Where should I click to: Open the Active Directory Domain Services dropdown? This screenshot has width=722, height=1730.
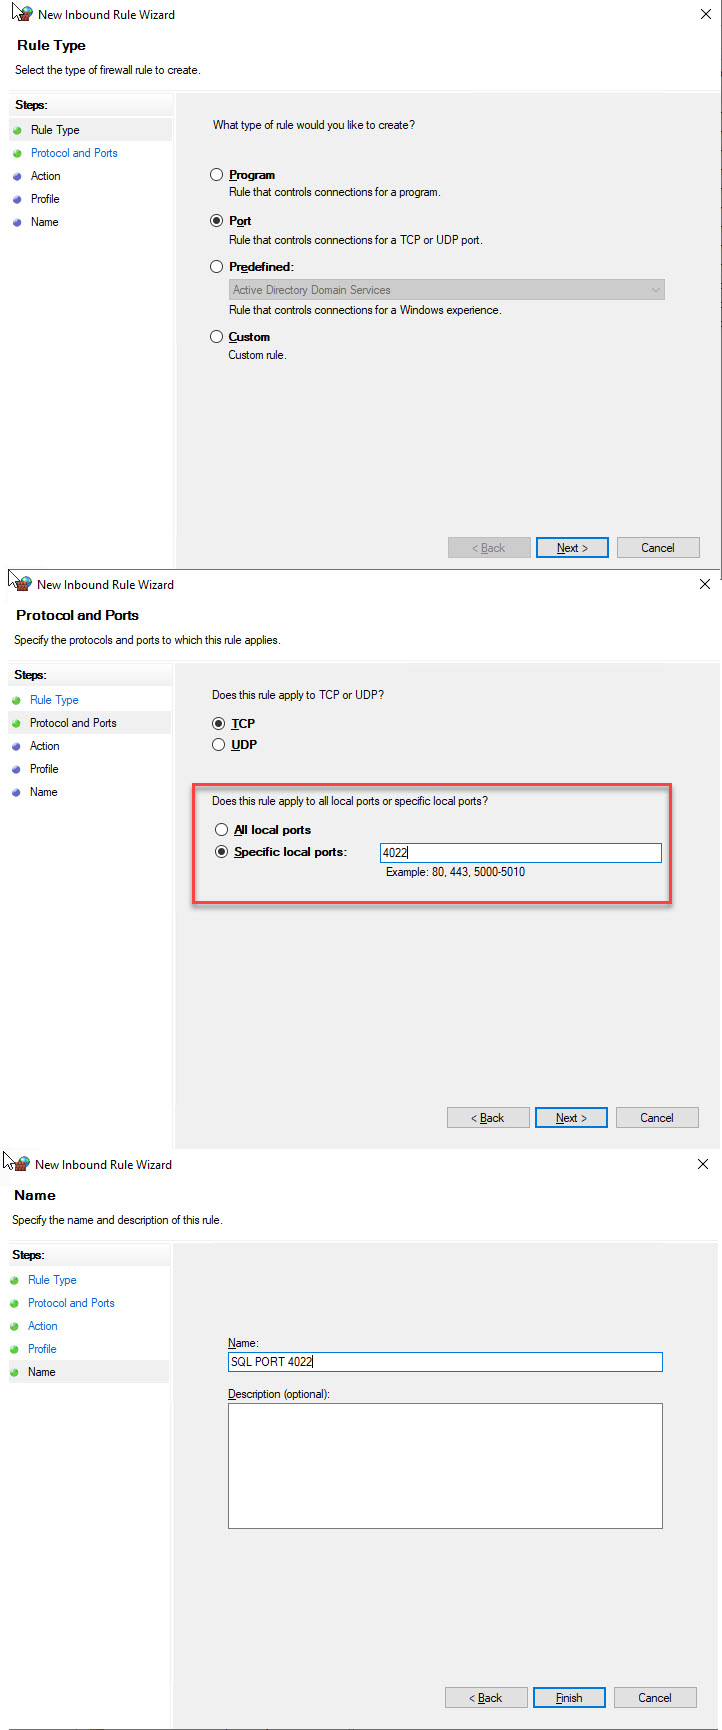coord(446,290)
